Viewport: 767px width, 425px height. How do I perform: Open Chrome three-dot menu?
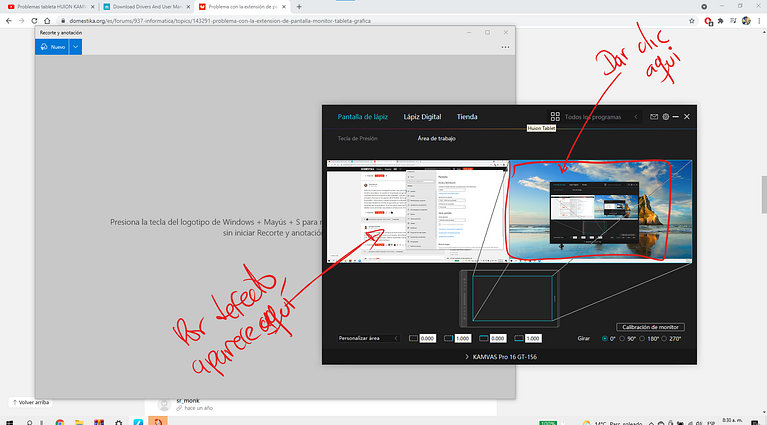759,21
